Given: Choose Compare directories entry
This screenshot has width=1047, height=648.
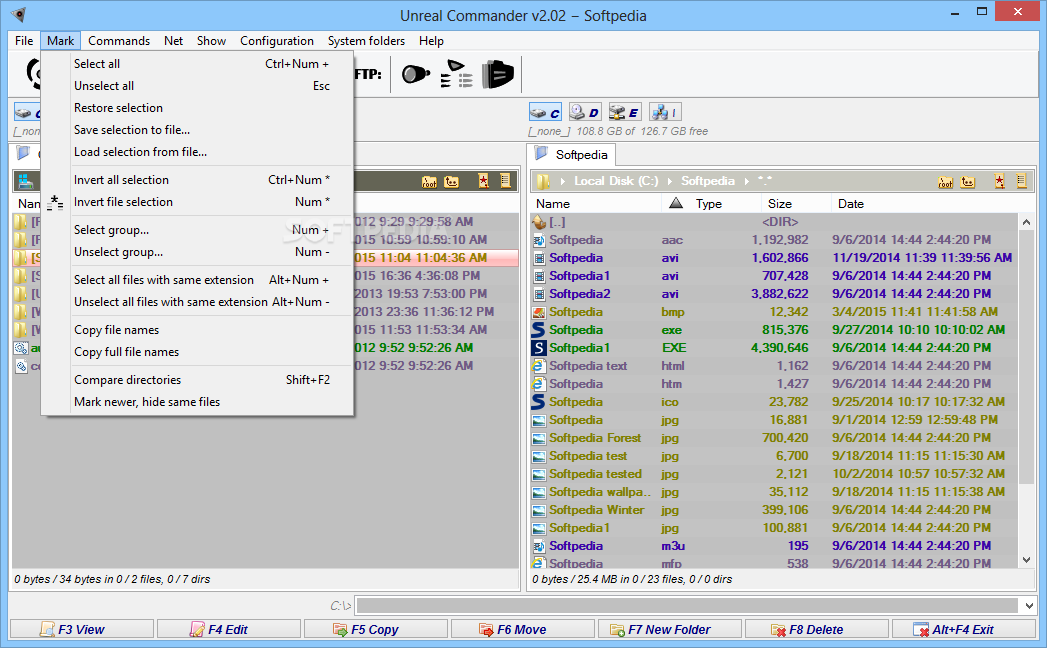Looking at the screenshot, I should pyautogui.click(x=198, y=380).
